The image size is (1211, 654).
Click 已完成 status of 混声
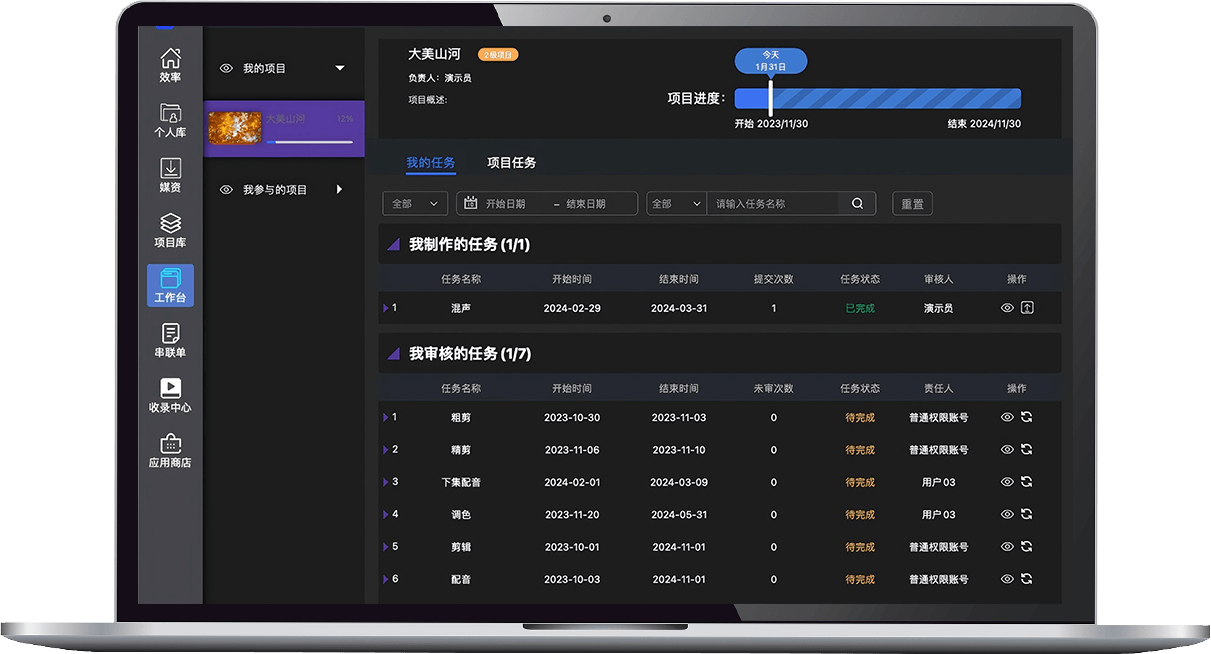point(860,308)
